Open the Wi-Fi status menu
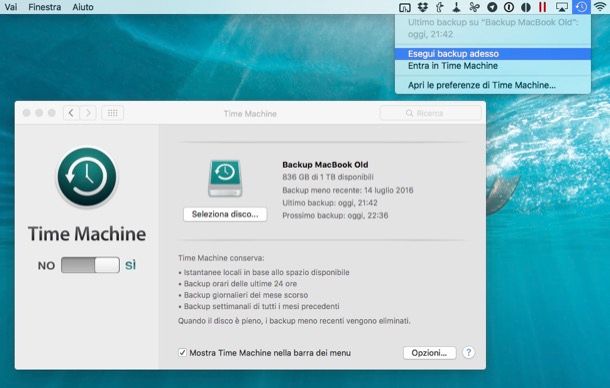 601,7
